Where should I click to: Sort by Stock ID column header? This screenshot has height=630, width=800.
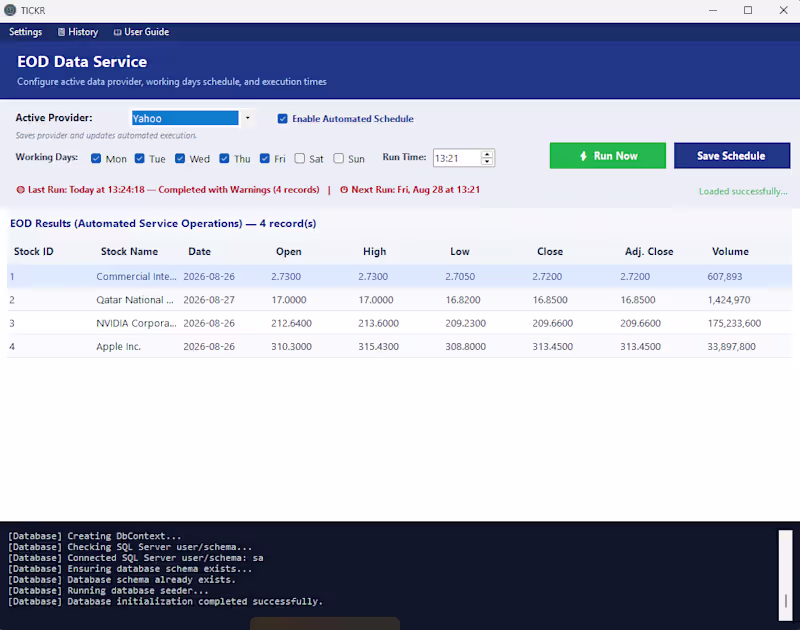34,252
